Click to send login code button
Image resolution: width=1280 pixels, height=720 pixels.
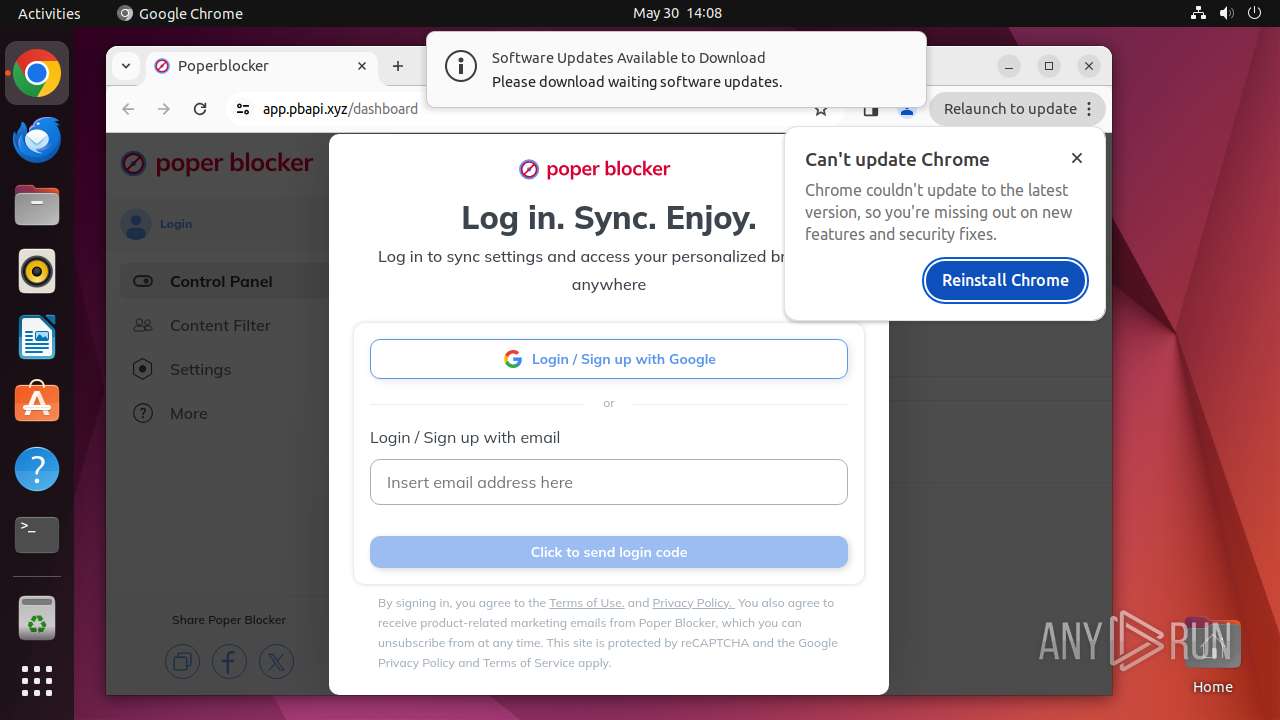point(609,552)
